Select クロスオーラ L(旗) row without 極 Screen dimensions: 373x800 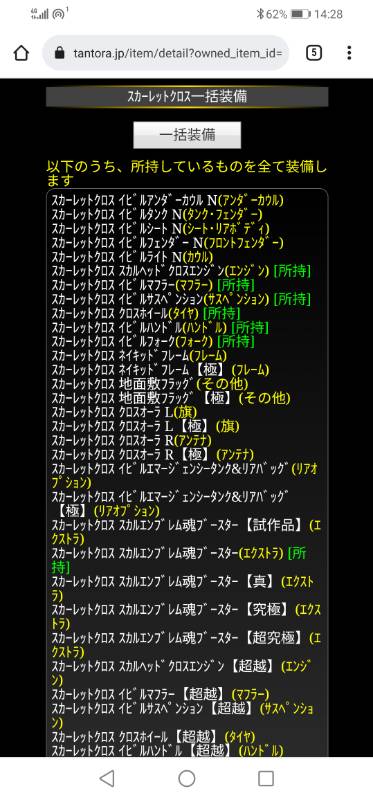pos(124,411)
